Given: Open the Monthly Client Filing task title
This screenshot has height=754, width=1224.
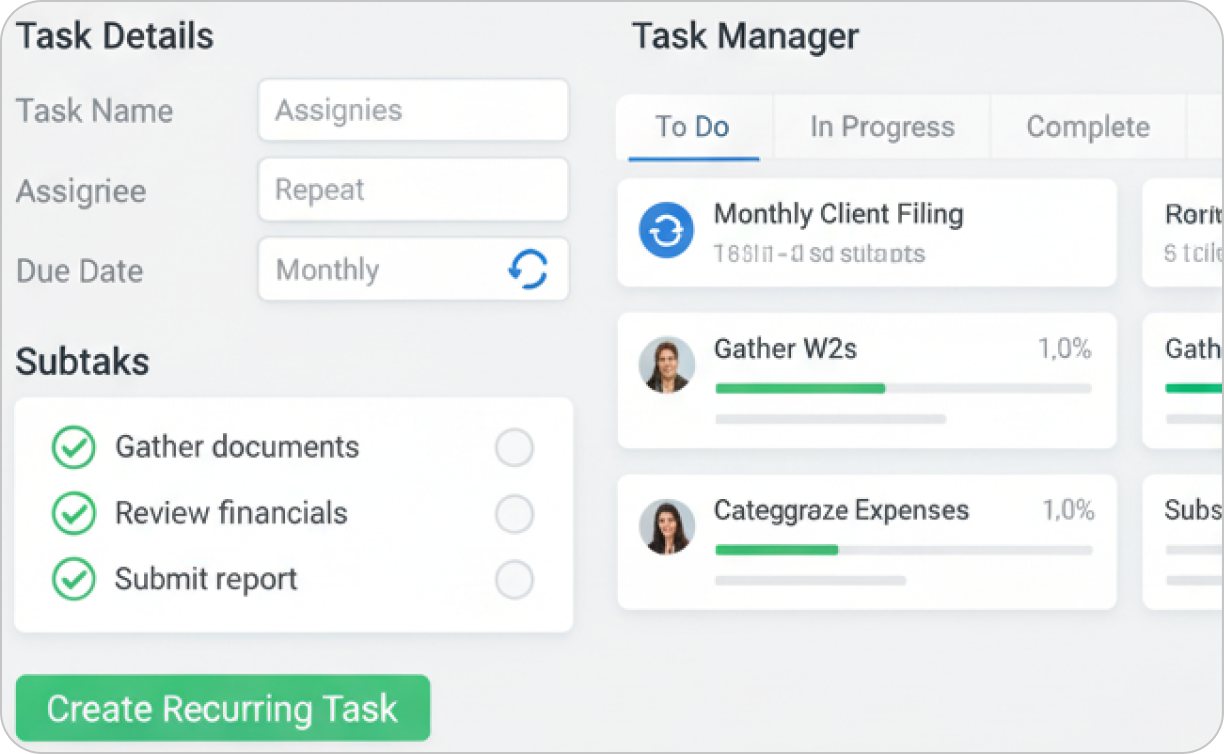Looking at the screenshot, I should click(x=838, y=214).
